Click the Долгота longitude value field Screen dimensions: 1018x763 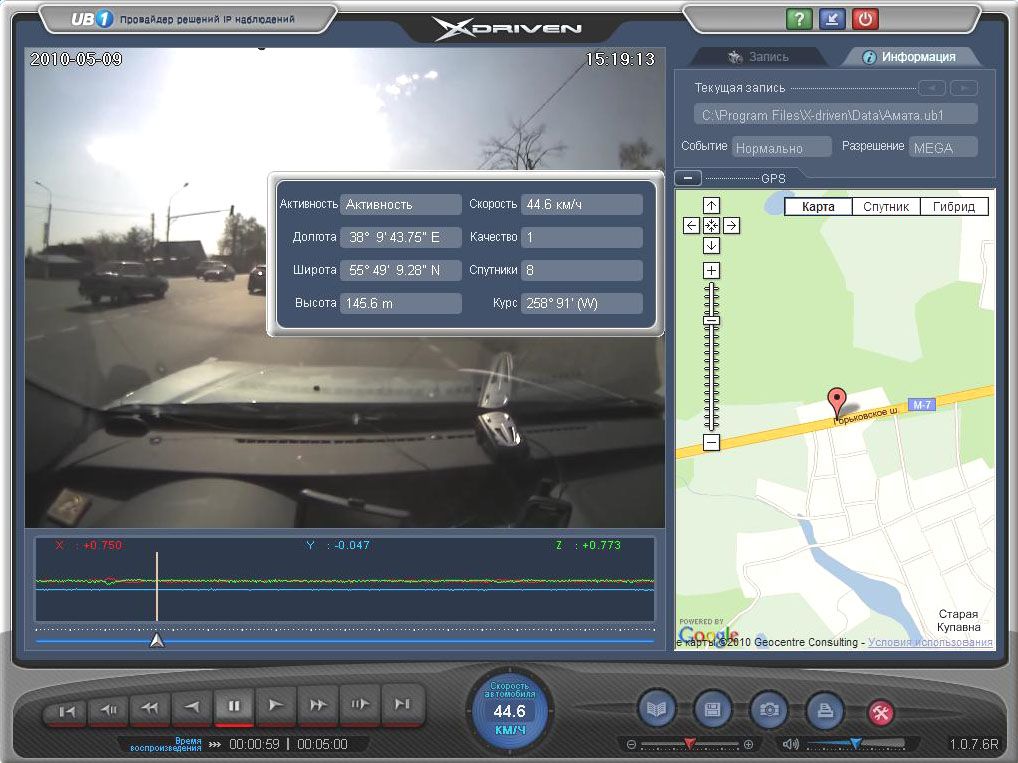tap(401, 237)
